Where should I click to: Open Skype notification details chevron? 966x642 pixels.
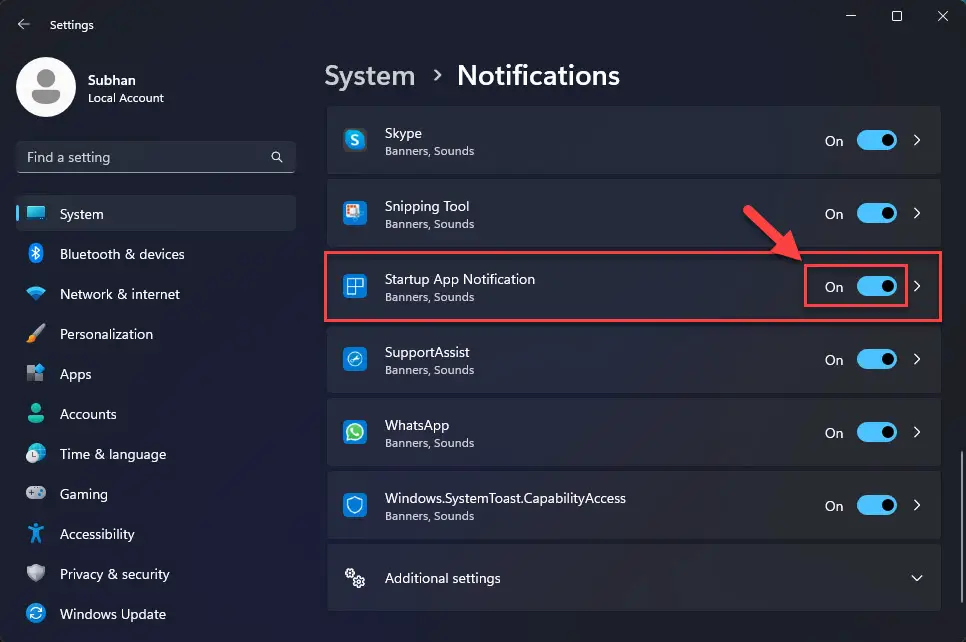point(917,140)
